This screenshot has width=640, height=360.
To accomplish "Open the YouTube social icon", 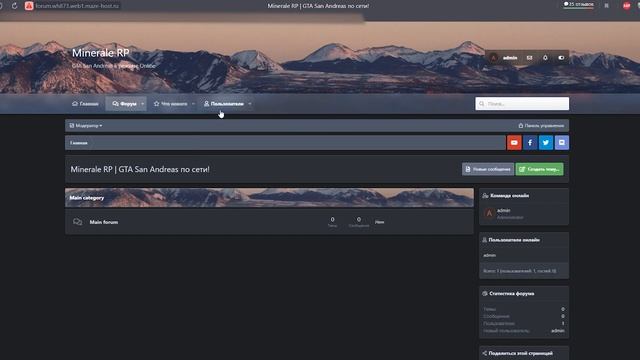I will click(514, 142).
